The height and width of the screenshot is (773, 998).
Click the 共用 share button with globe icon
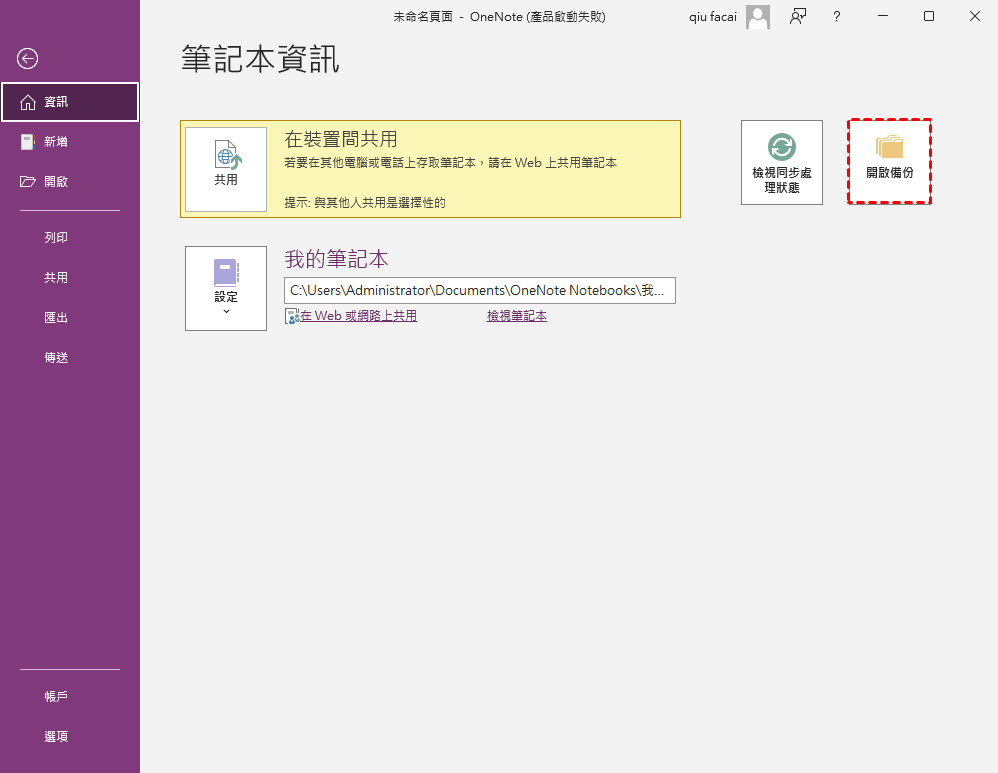(226, 169)
